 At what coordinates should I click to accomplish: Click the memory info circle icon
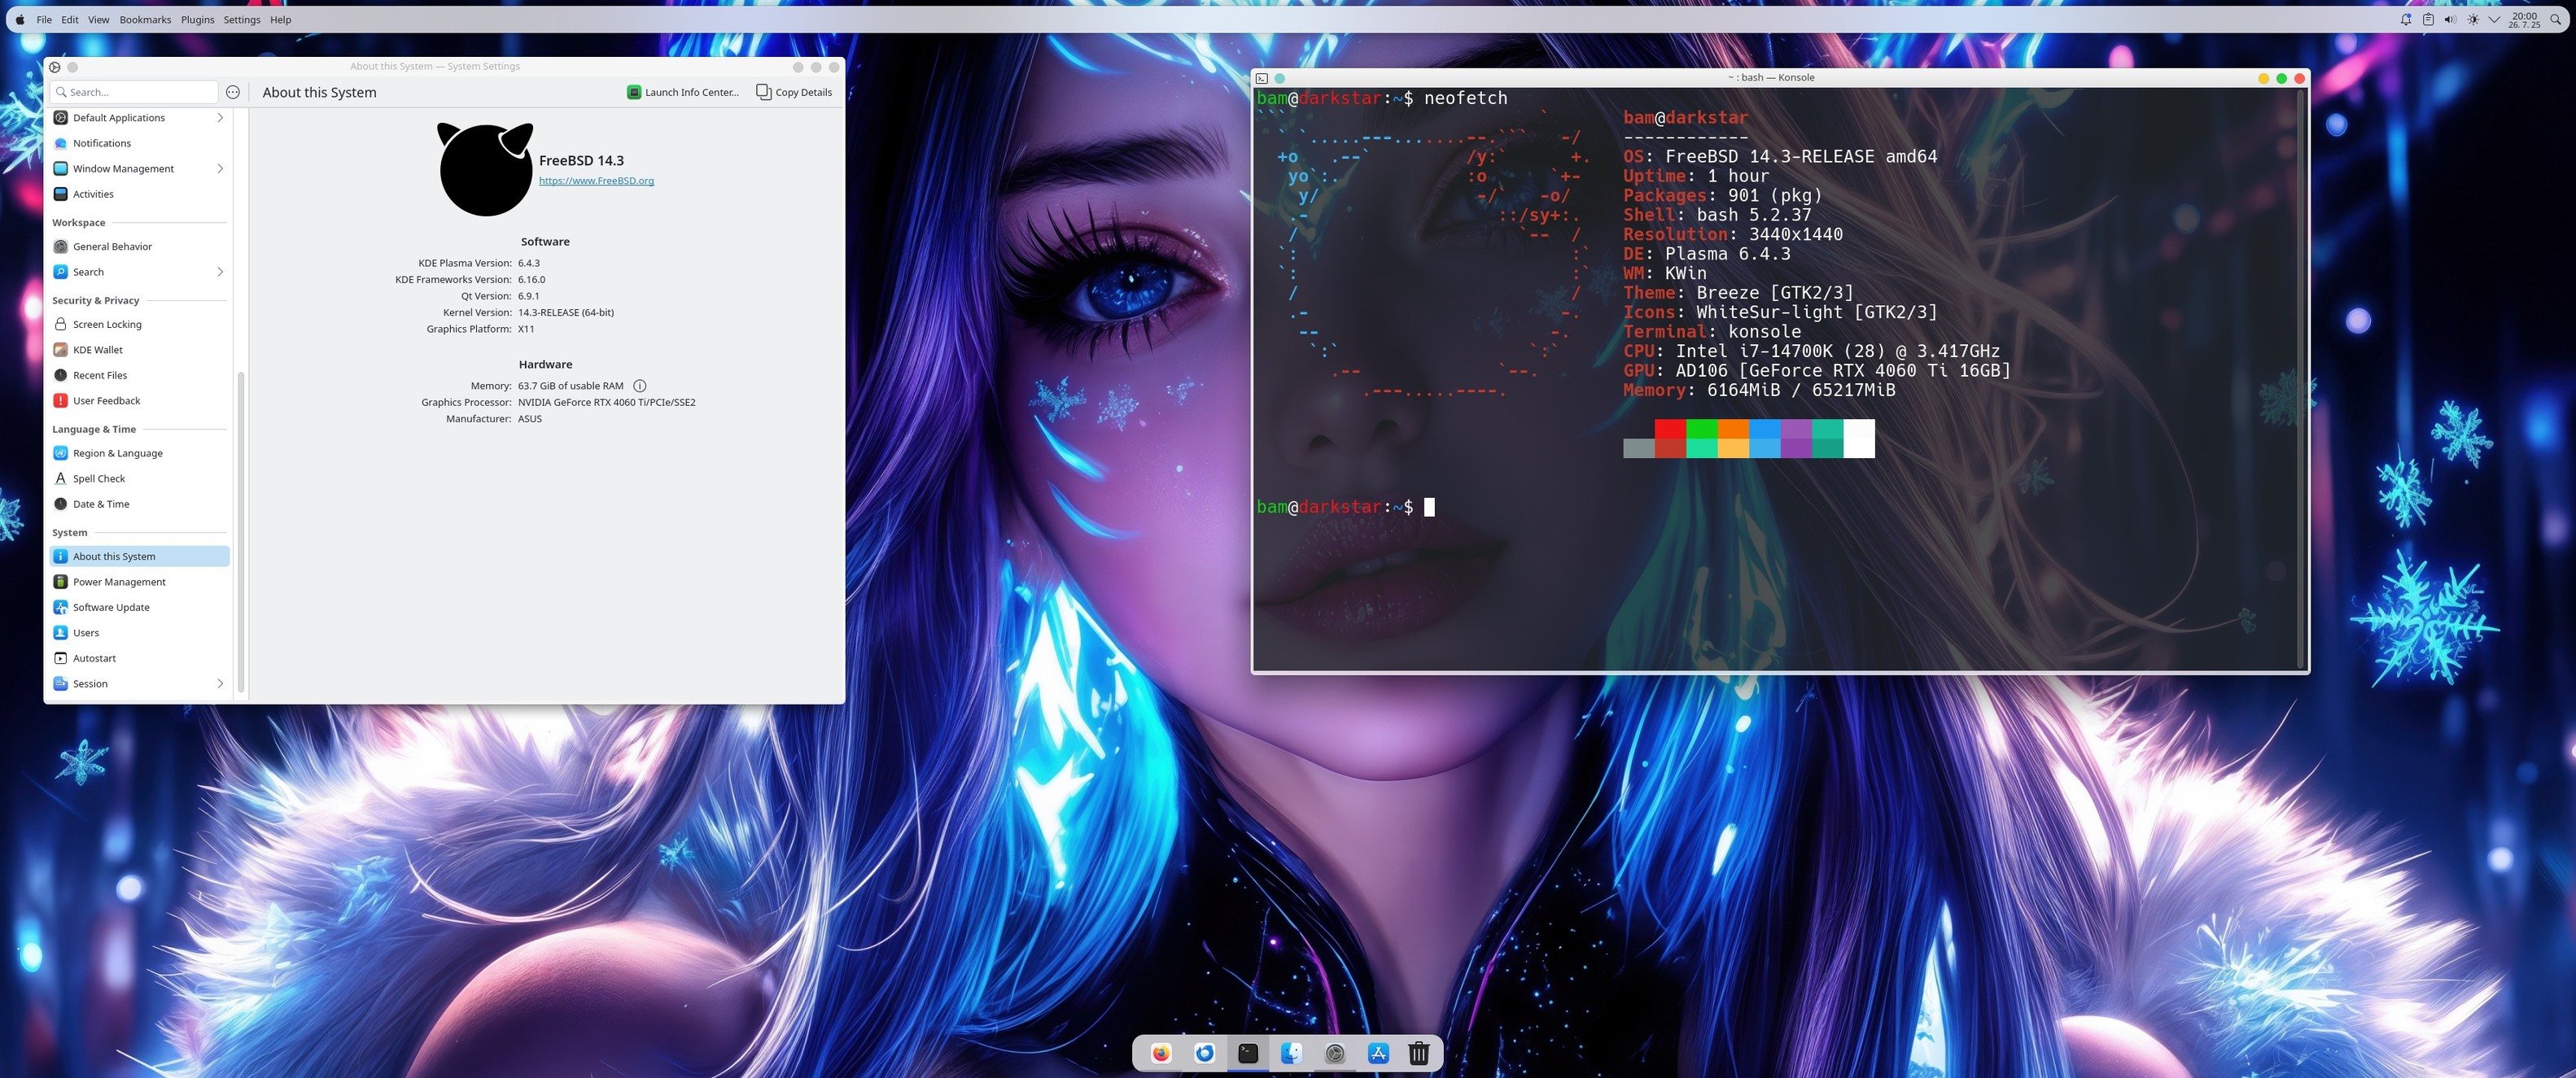640,386
